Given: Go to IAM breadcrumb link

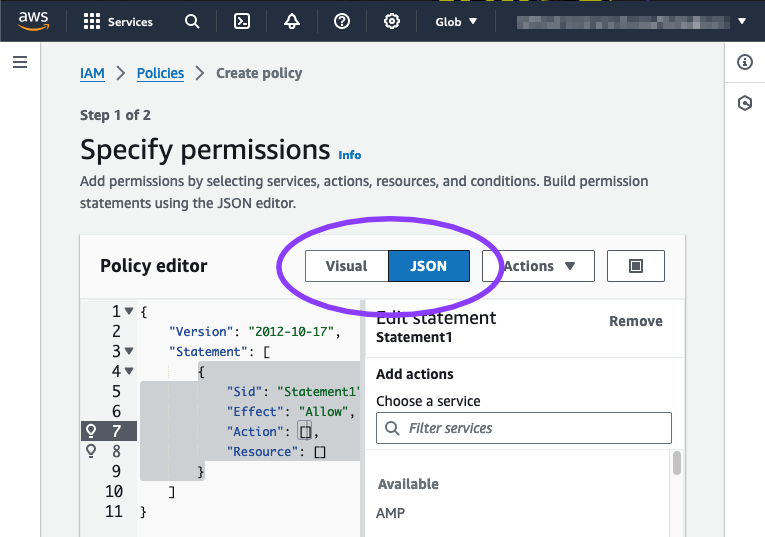Looking at the screenshot, I should (x=92, y=73).
